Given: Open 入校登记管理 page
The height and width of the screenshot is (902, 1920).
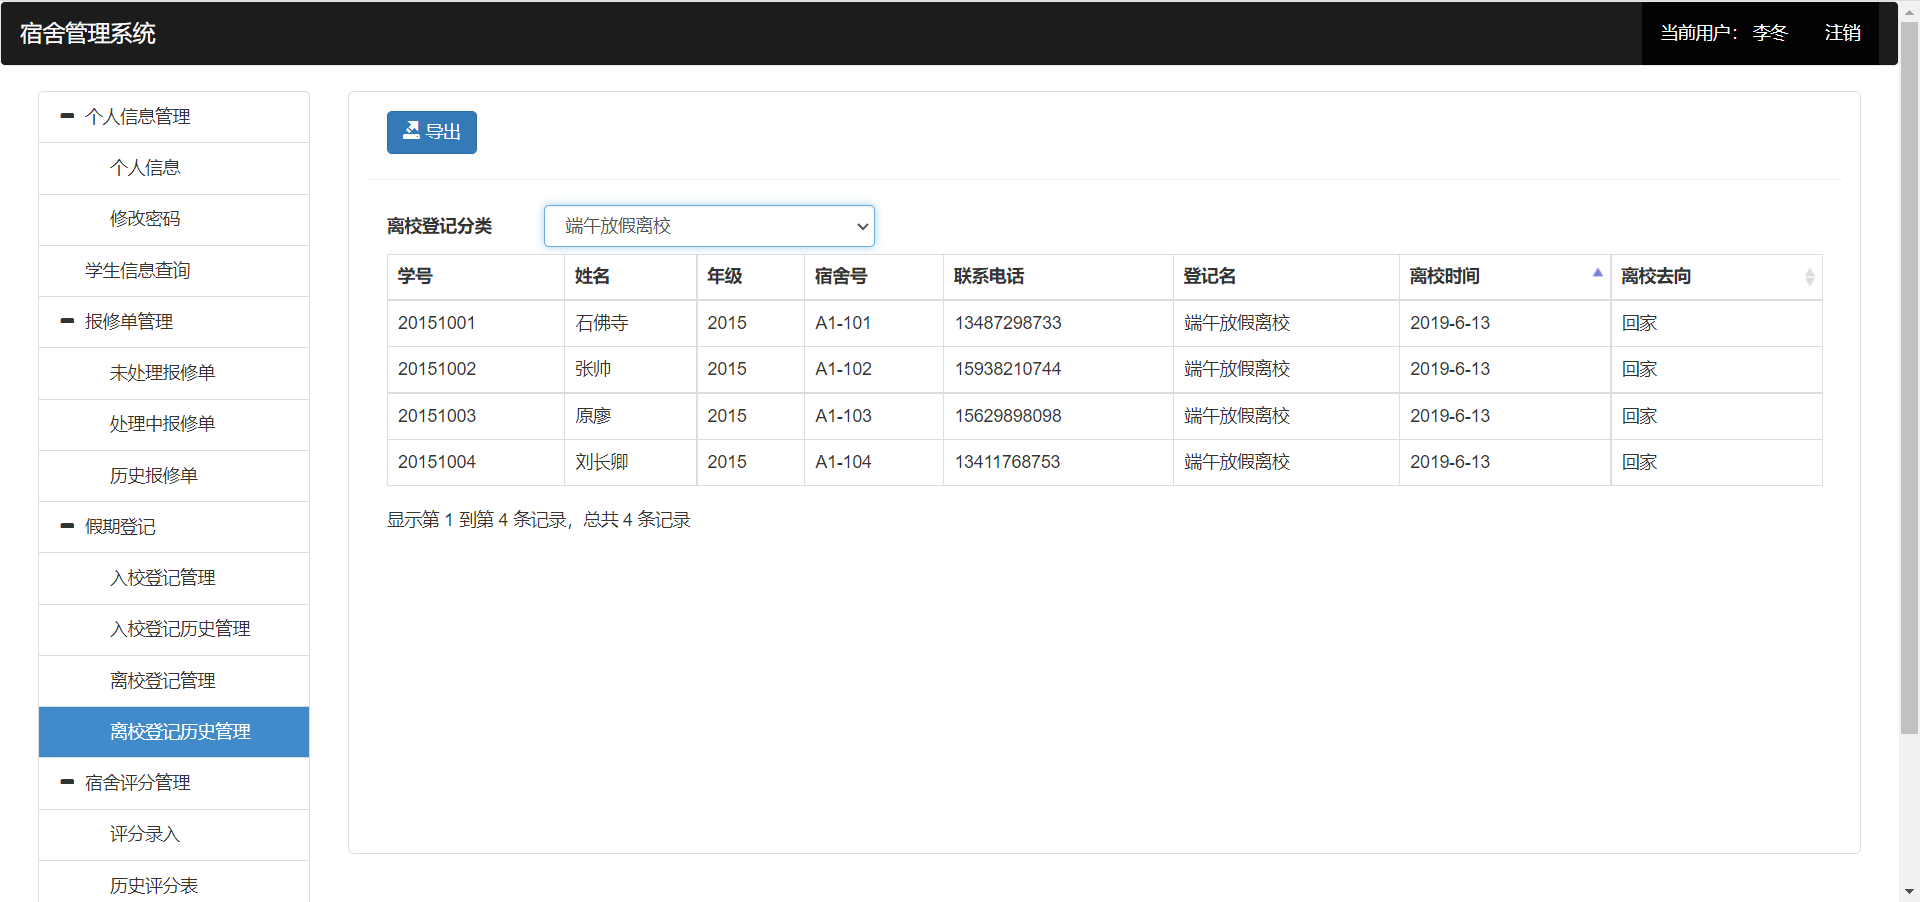Looking at the screenshot, I should point(174,578).
